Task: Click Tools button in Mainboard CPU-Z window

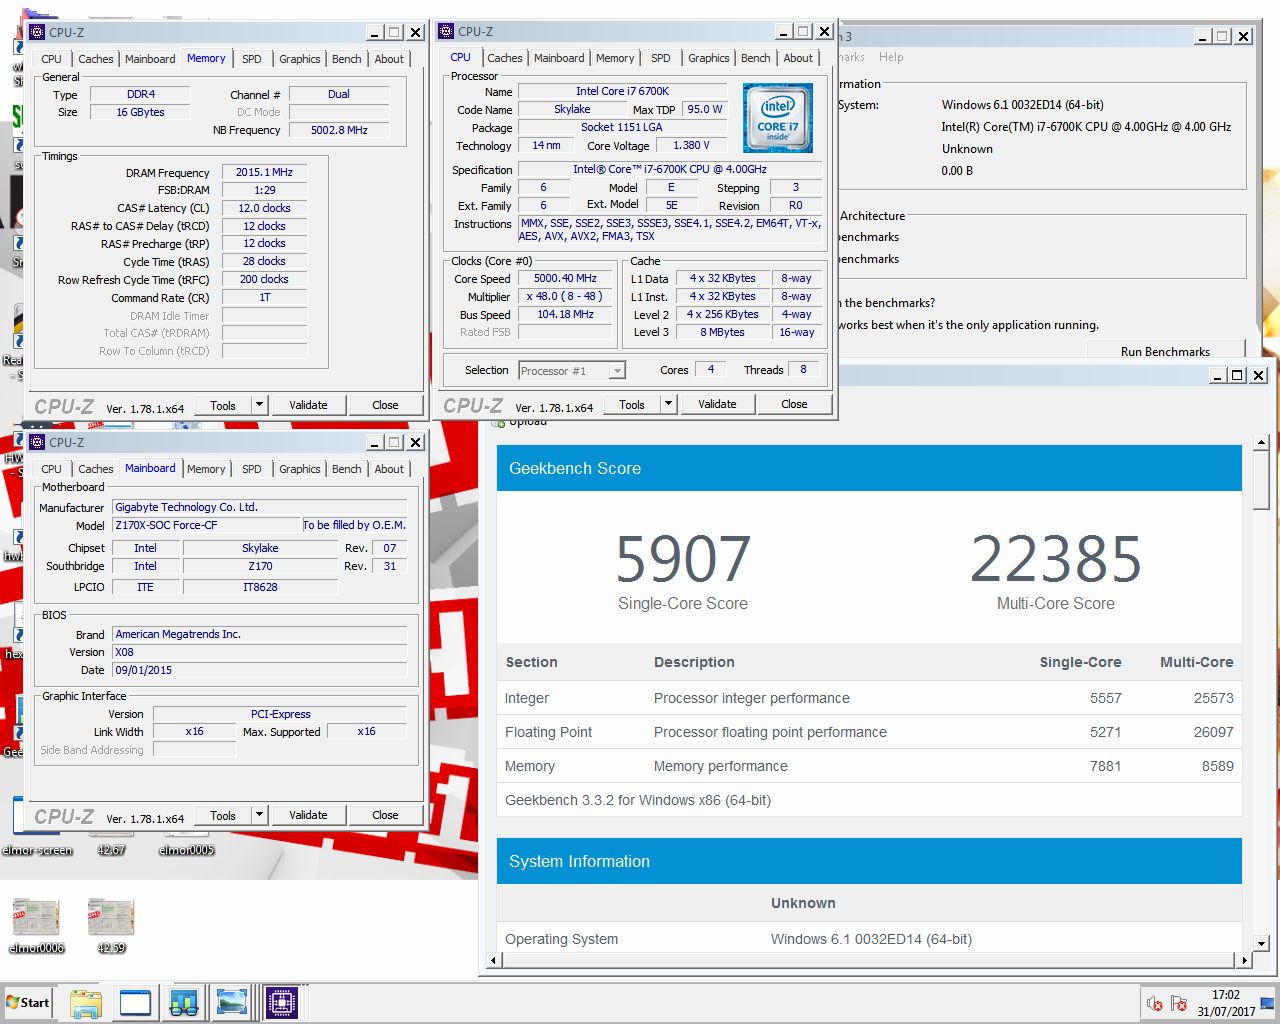Action: point(223,815)
